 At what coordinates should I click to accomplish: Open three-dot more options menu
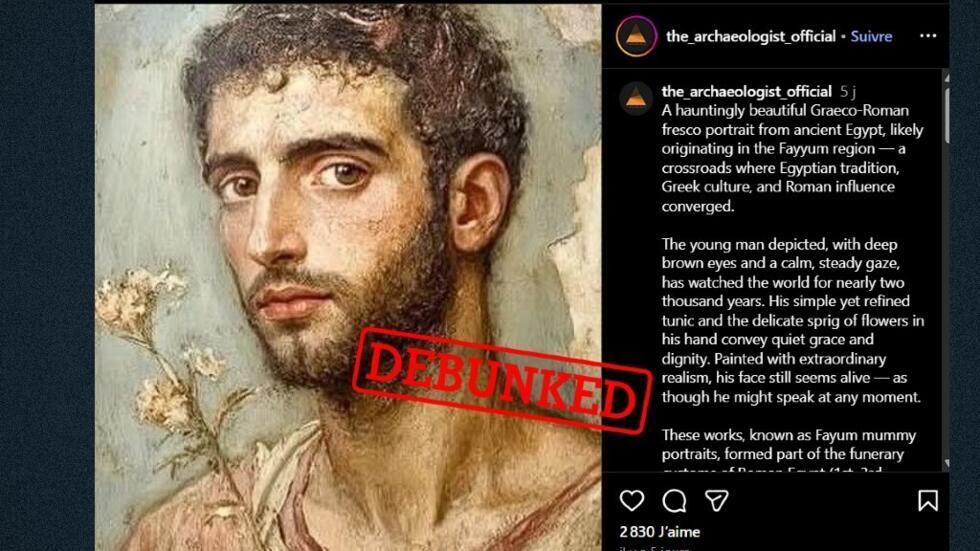(928, 36)
